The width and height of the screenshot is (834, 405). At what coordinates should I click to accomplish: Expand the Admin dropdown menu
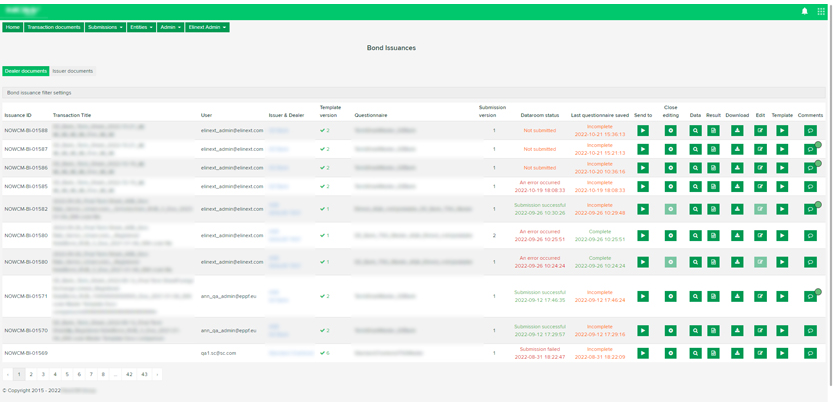click(171, 27)
